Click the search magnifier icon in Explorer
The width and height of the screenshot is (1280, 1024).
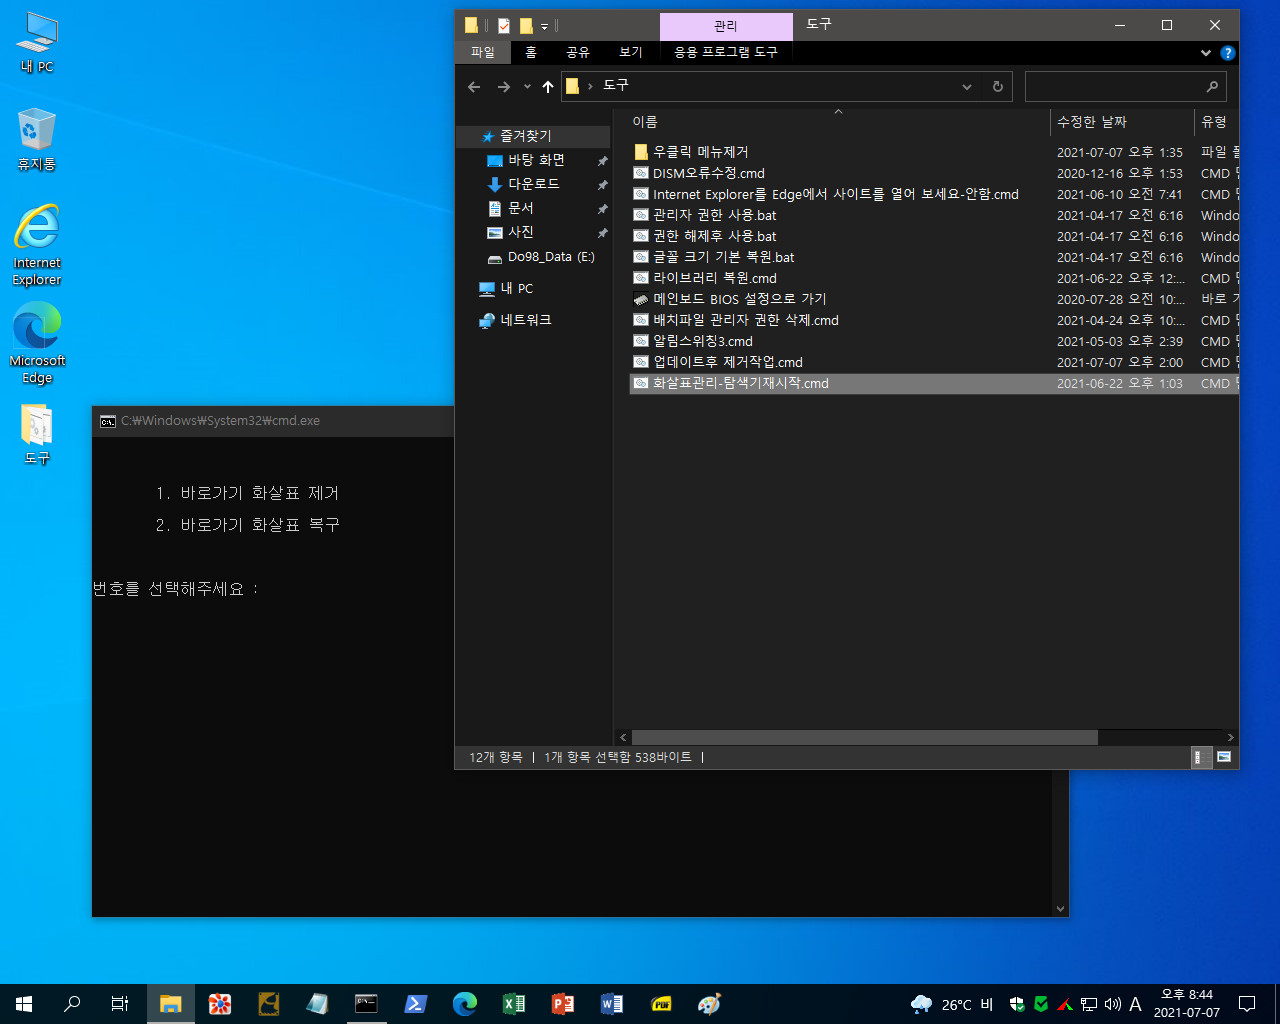[x=1212, y=87]
